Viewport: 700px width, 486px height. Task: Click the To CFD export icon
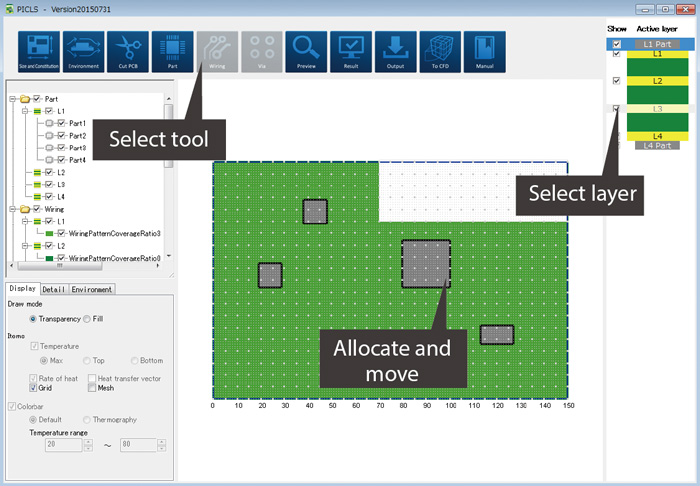click(440, 52)
